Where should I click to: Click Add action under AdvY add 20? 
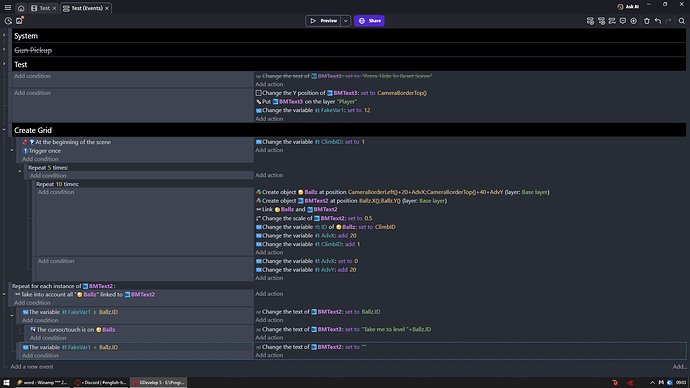tap(269, 278)
